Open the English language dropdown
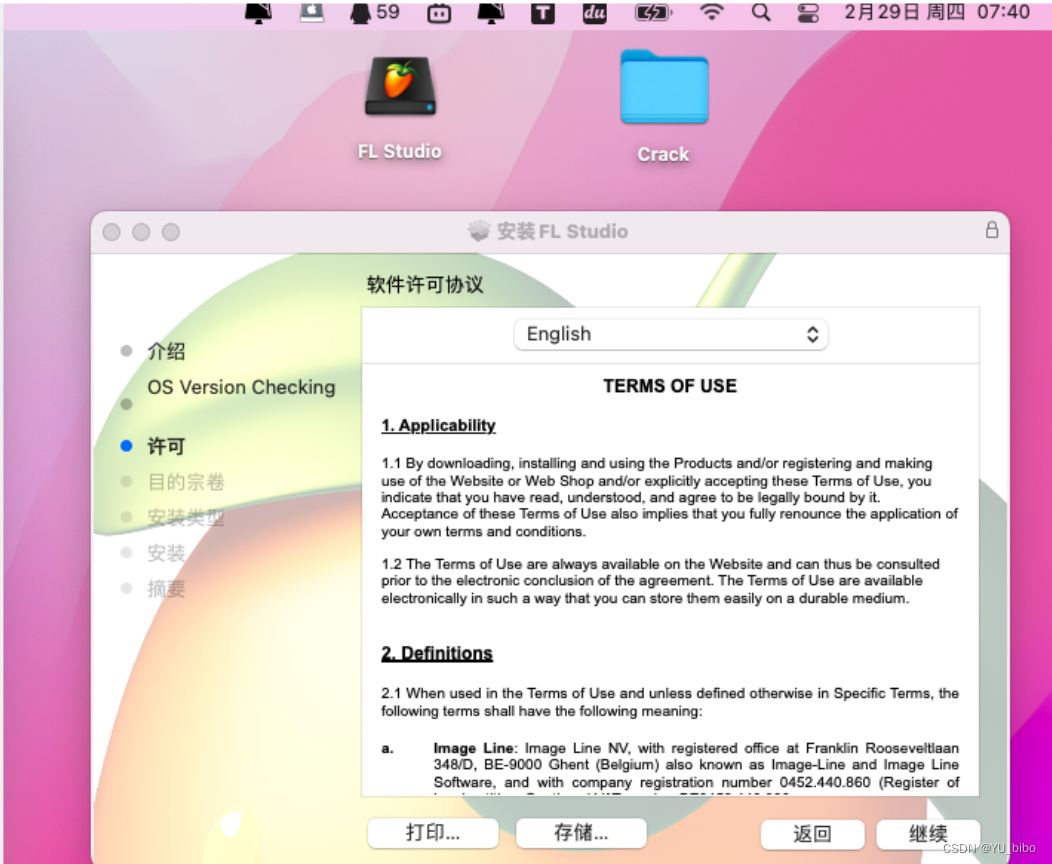The height and width of the screenshot is (864, 1052). pos(671,334)
